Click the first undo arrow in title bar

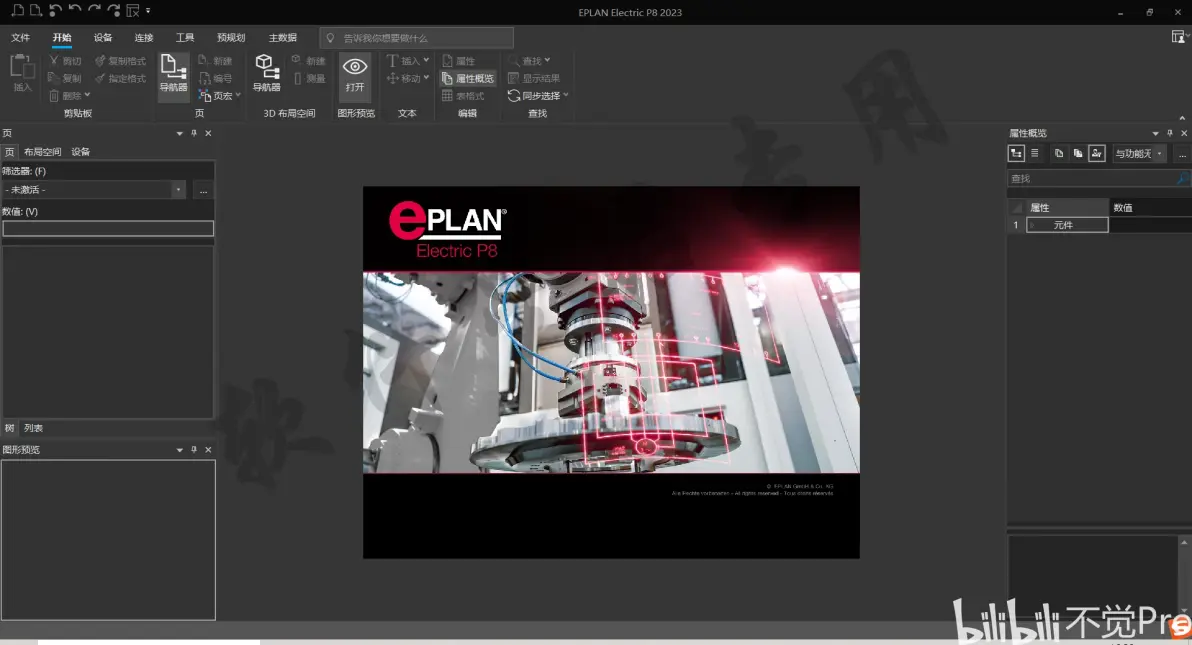55,11
